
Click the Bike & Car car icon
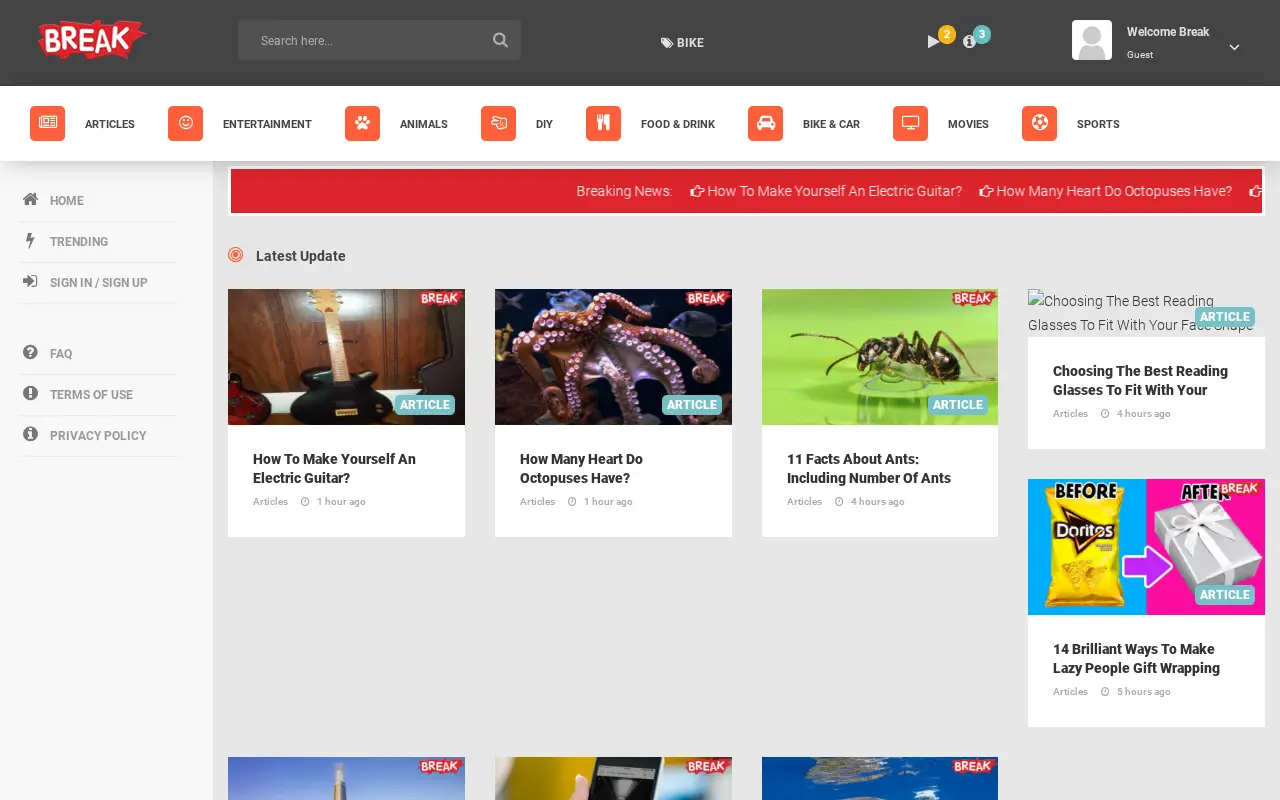(765, 124)
